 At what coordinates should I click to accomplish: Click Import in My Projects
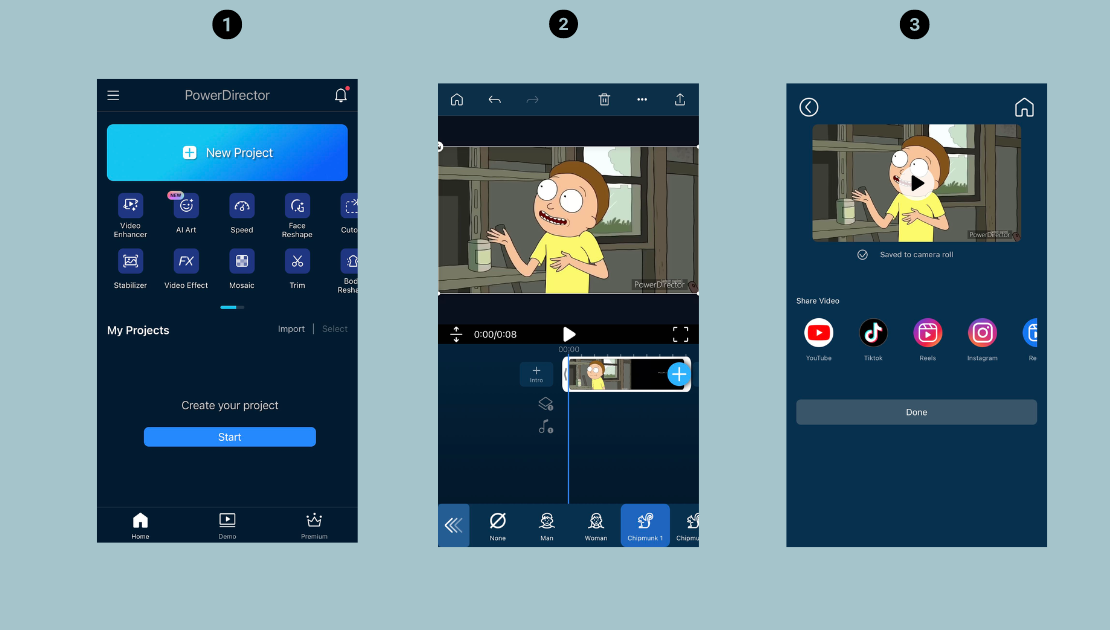(x=291, y=329)
